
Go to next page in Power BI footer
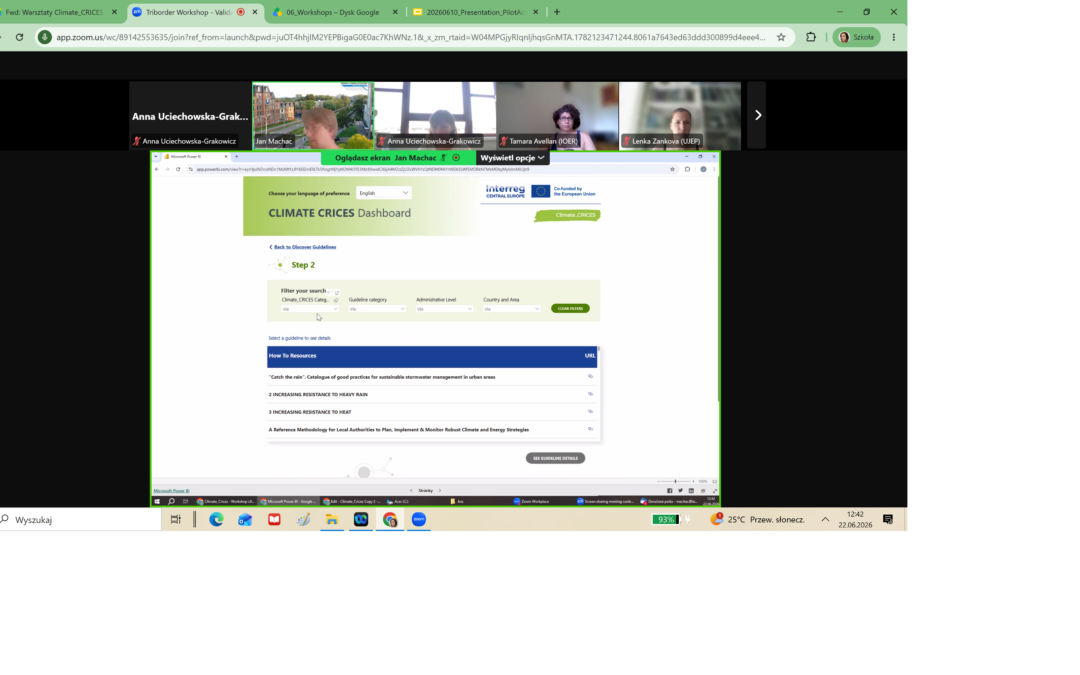pyautogui.click(x=440, y=490)
